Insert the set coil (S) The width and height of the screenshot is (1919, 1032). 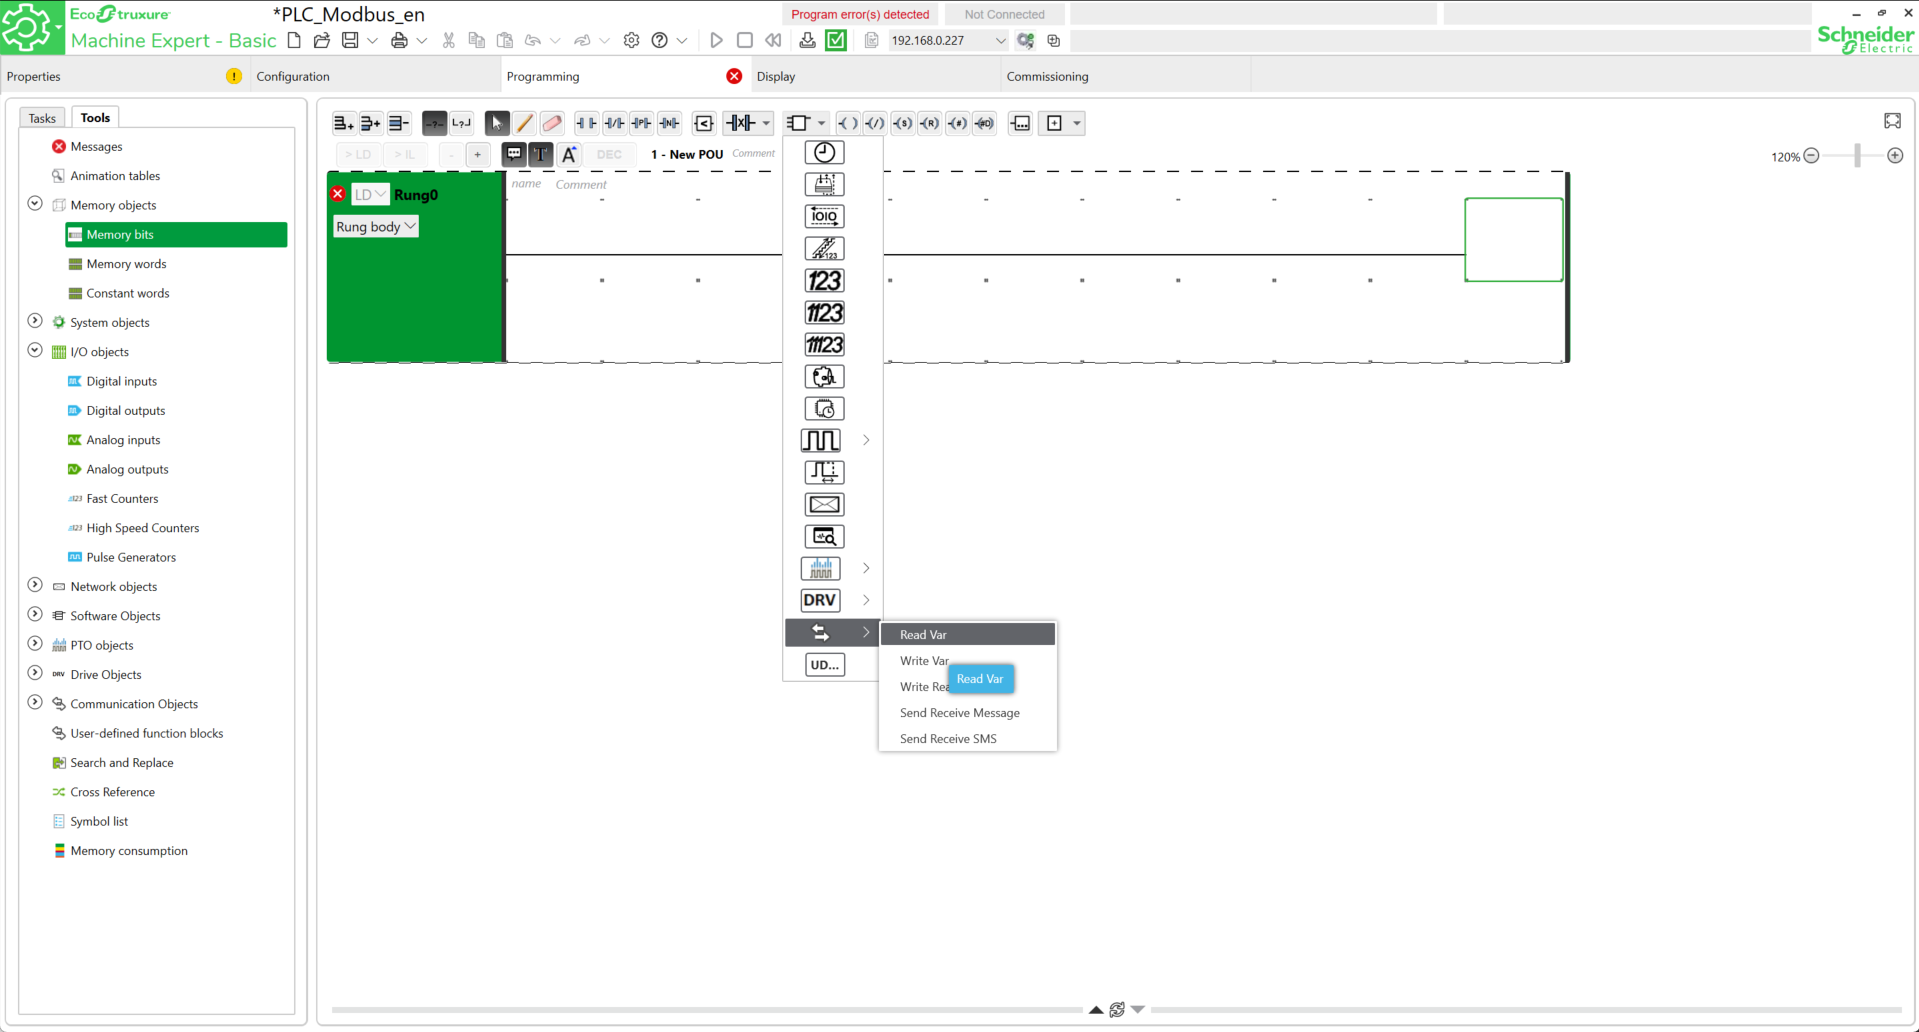902,123
